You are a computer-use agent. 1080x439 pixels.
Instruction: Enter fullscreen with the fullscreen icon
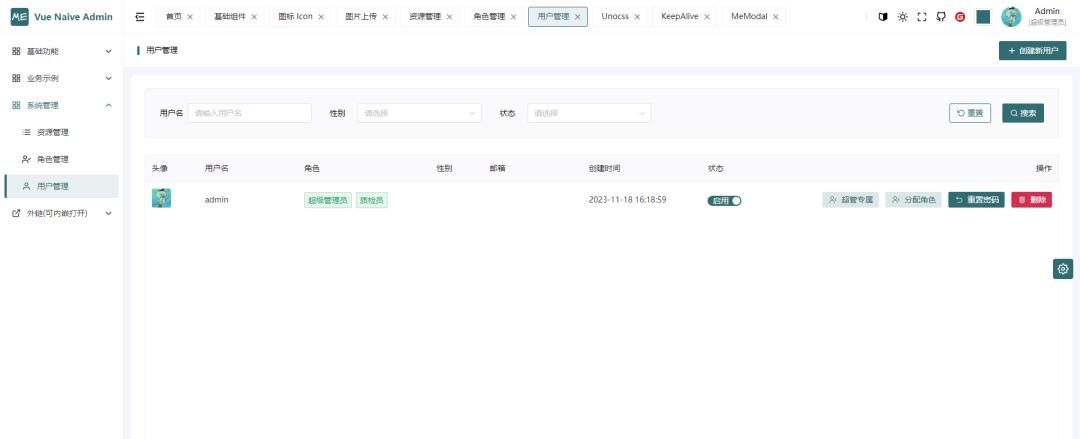pyautogui.click(x=922, y=17)
